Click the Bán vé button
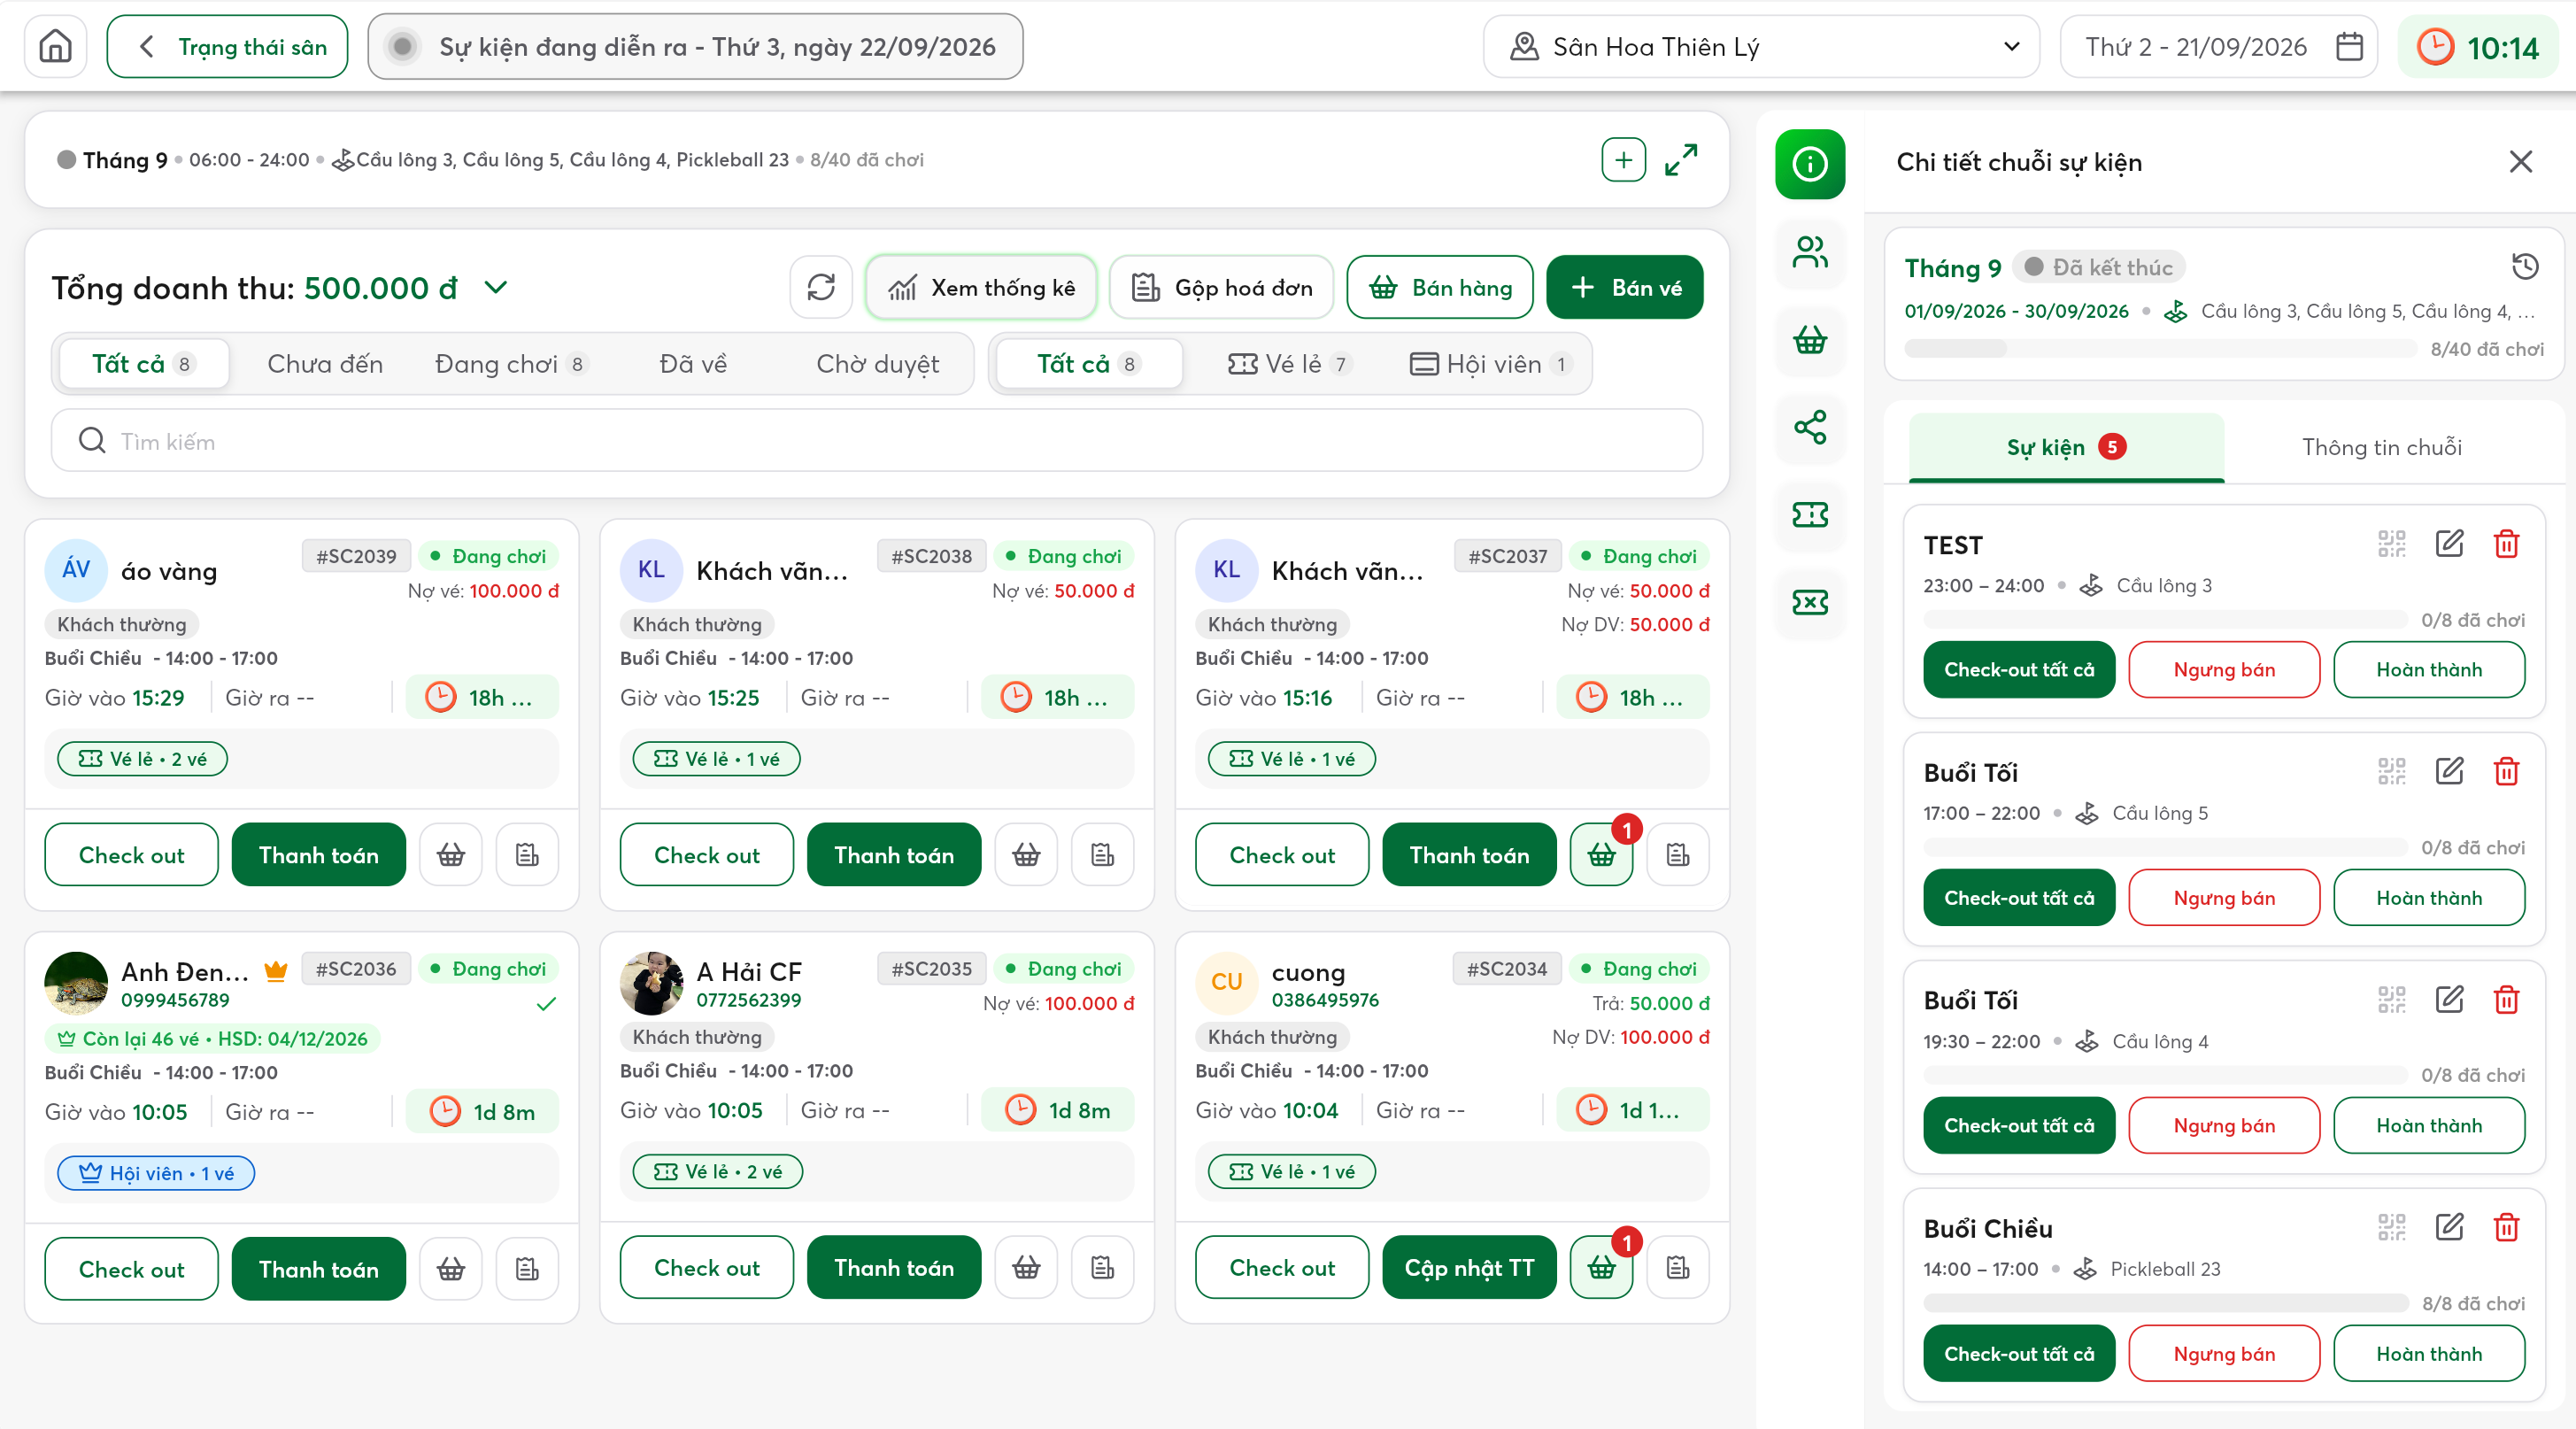 tap(1624, 287)
